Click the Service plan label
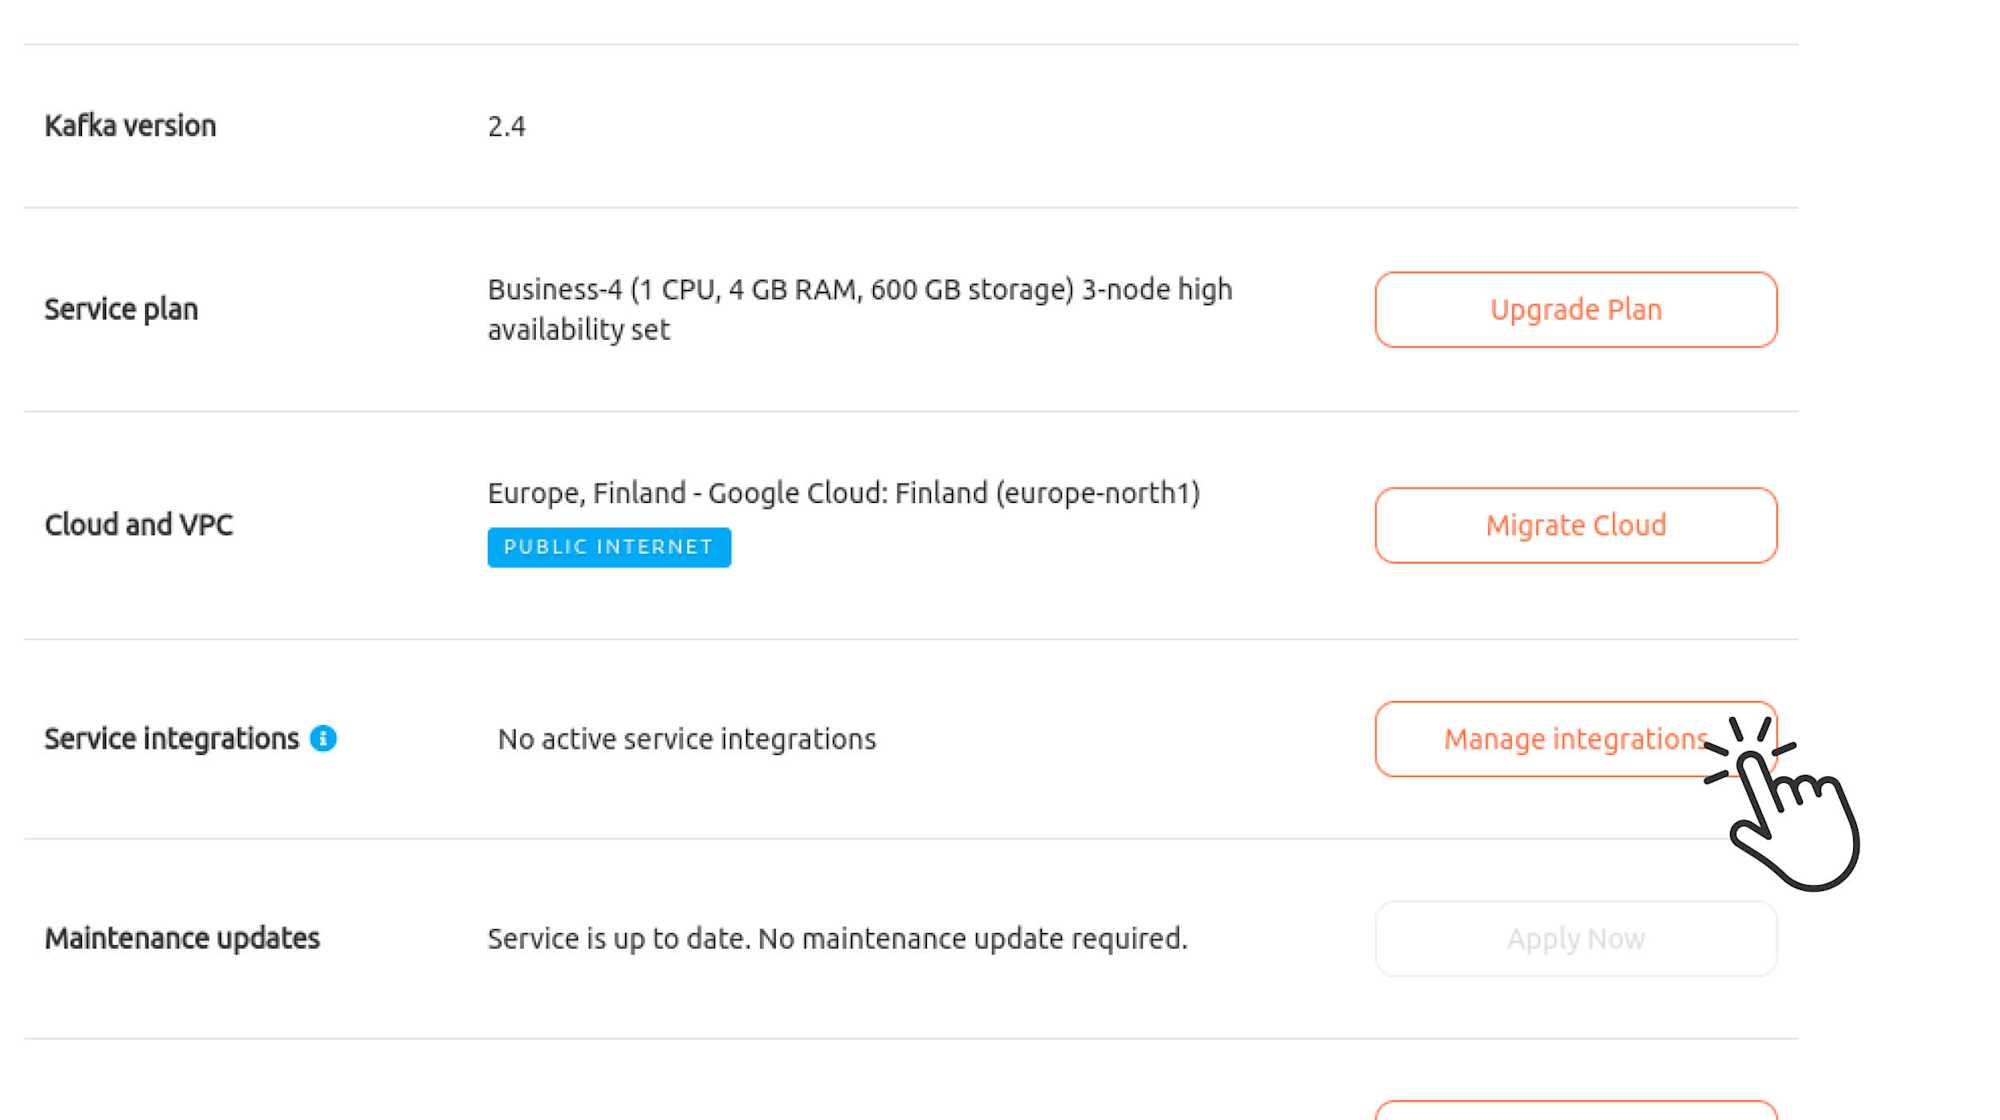This screenshot has height=1120, width=2000. pyautogui.click(x=121, y=310)
